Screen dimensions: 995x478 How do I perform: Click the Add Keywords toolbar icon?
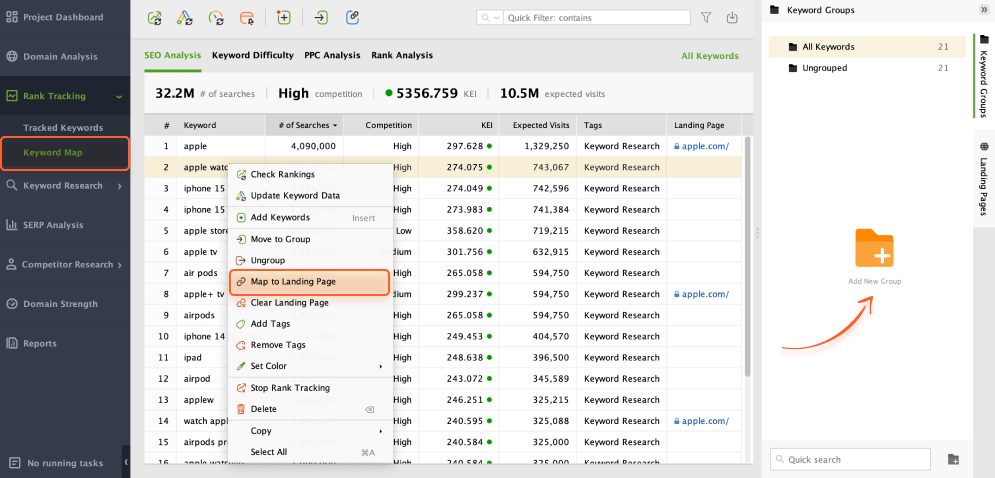284,18
